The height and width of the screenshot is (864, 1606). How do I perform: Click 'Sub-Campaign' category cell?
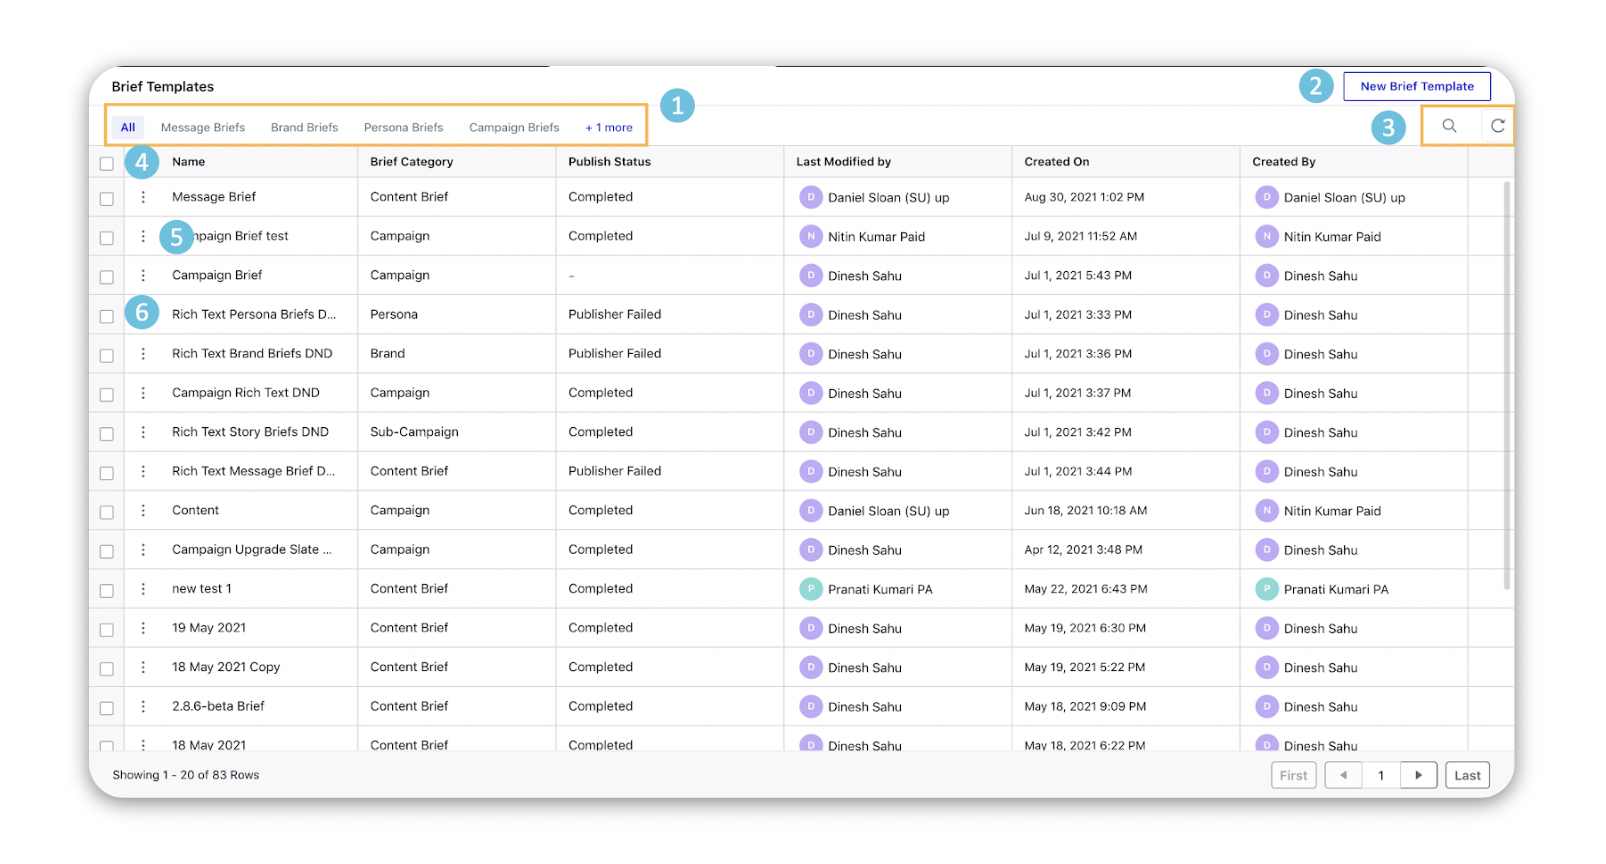(x=414, y=432)
